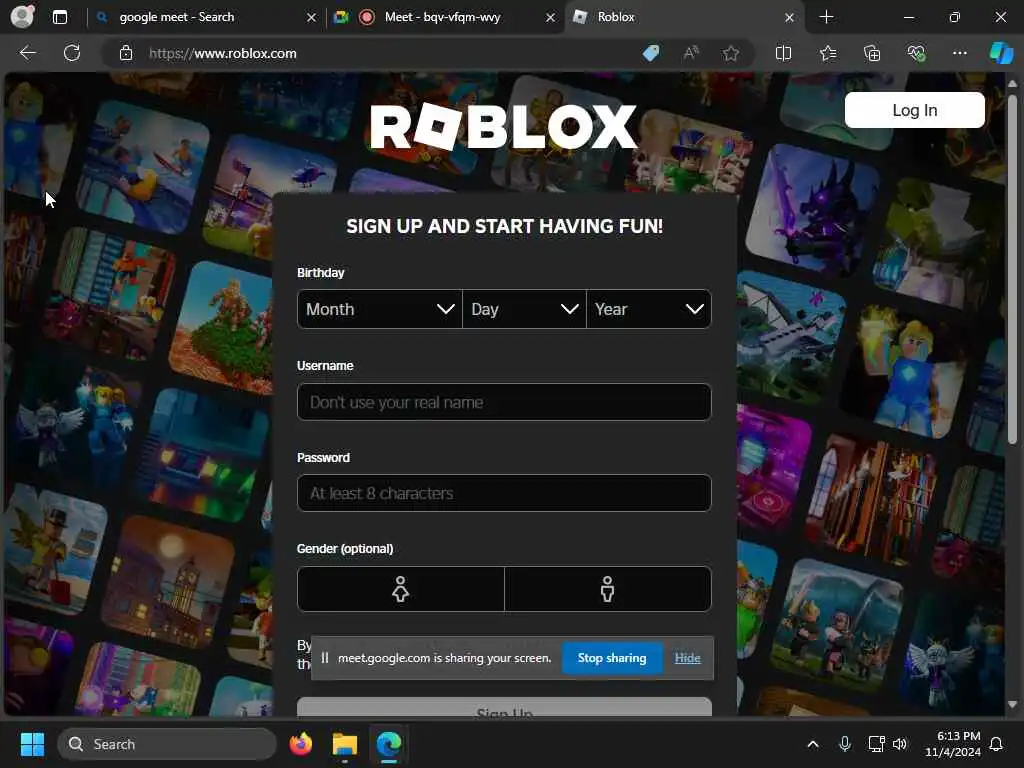Open Settings and more ellipsis menu

pyautogui.click(x=959, y=53)
